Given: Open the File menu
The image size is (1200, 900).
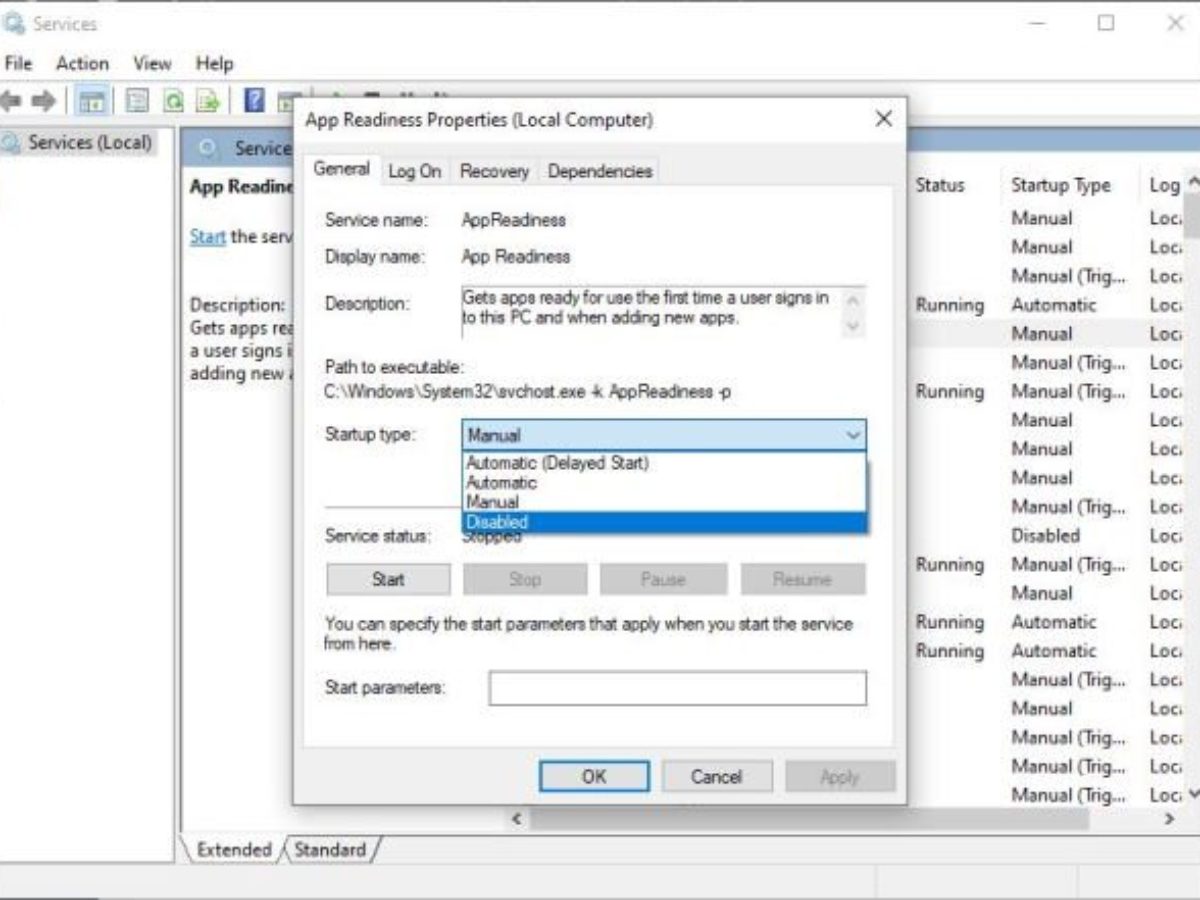Looking at the screenshot, I should [18, 63].
